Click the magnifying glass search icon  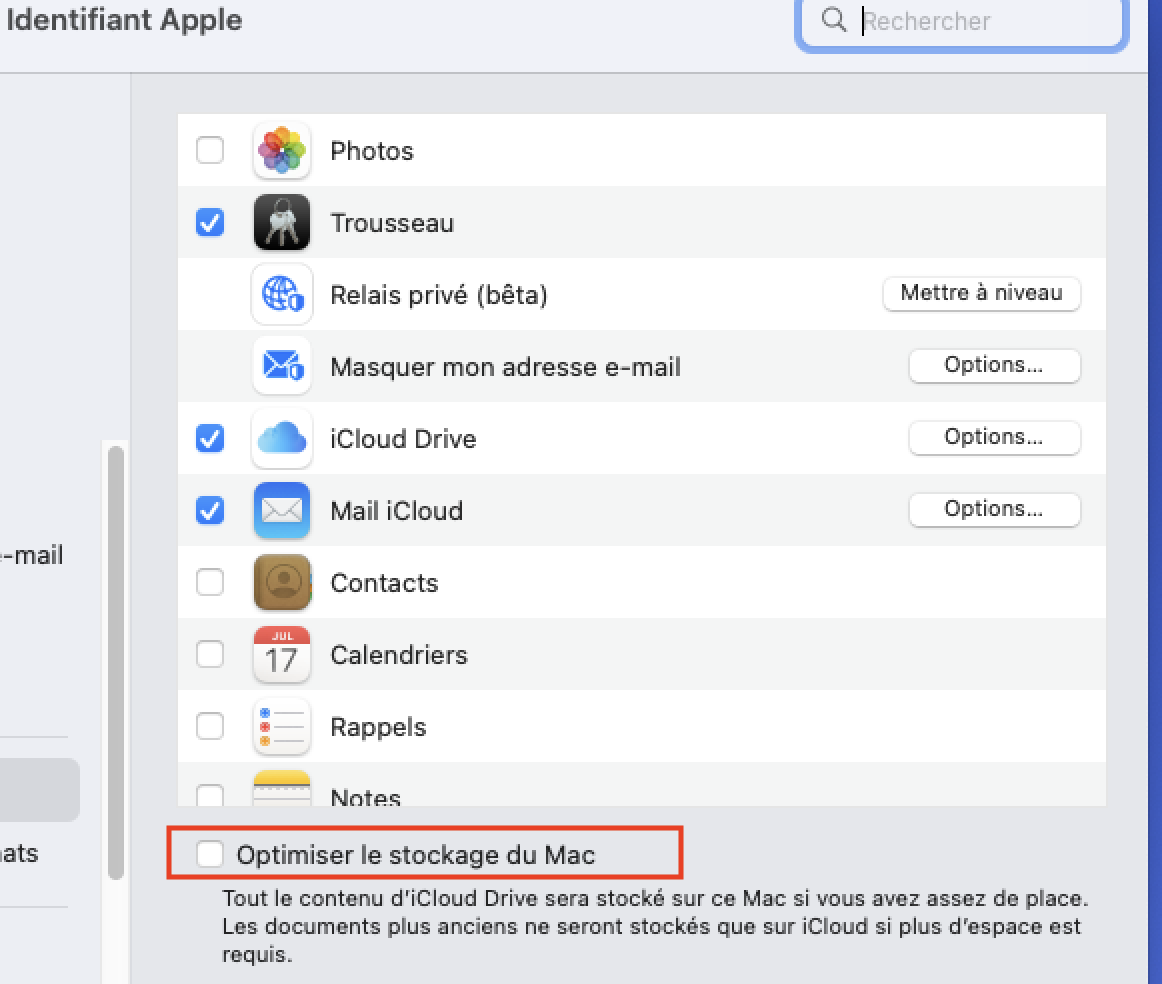pyautogui.click(x=834, y=20)
